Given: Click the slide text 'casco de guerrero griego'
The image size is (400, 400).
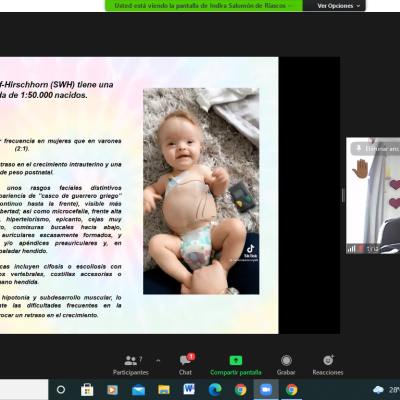Looking at the screenshot, I should pyautogui.click(x=79, y=196).
